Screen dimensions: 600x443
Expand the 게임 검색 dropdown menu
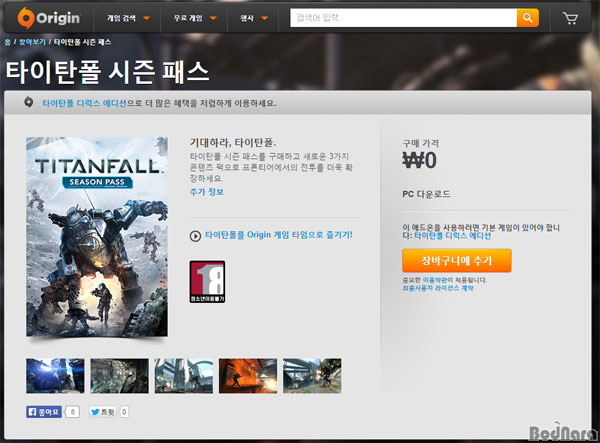point(128,18)
